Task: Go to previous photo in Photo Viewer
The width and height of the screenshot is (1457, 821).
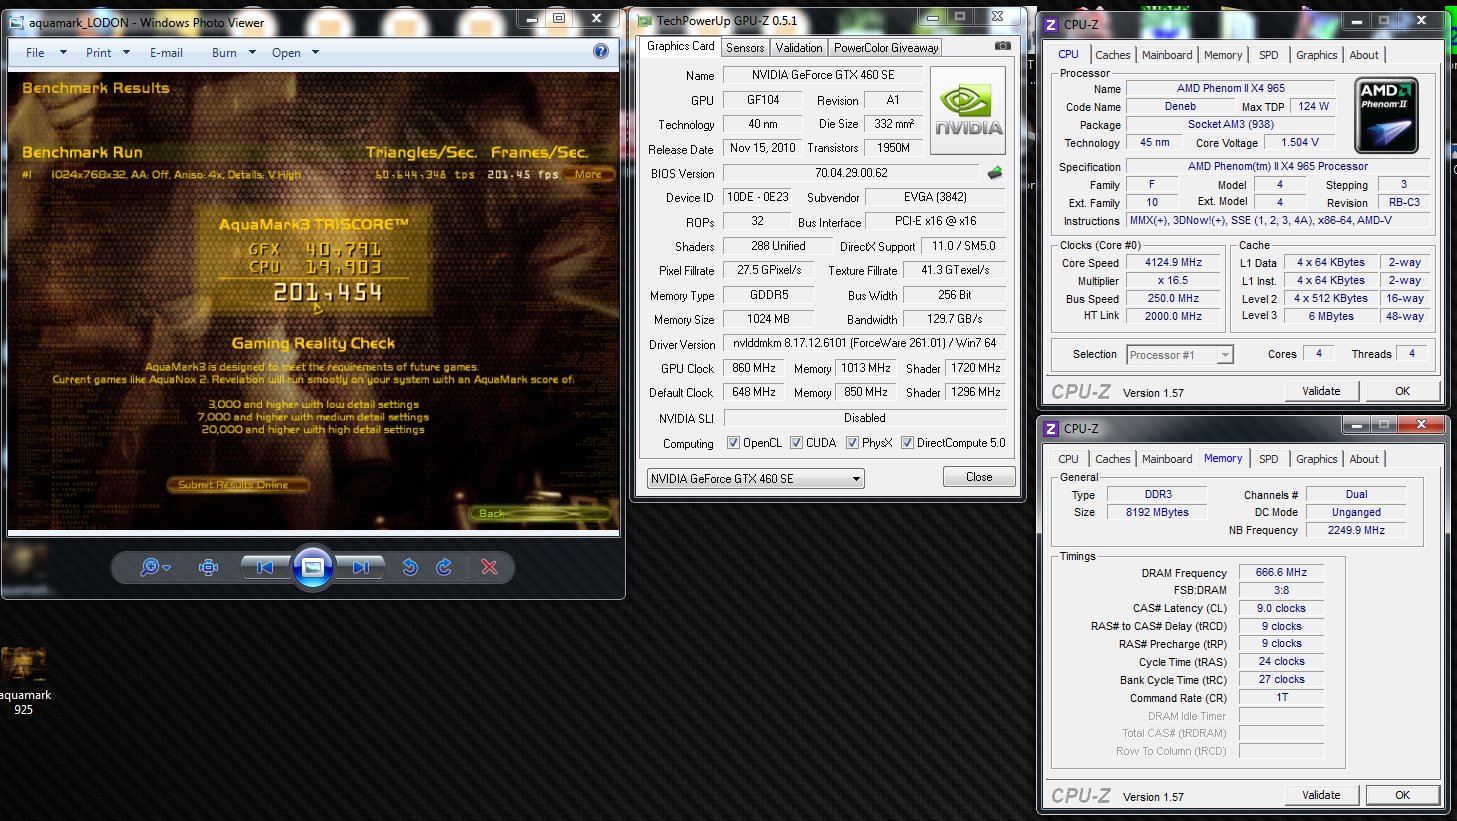Action: (x=265, y=567)
